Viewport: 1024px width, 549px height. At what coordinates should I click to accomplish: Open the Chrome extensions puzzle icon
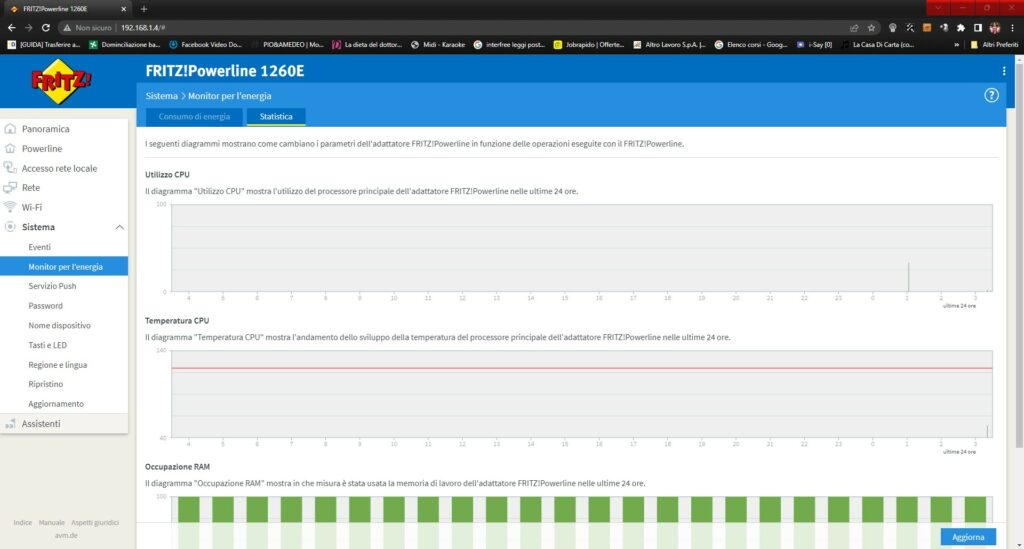tap(961, 27)
